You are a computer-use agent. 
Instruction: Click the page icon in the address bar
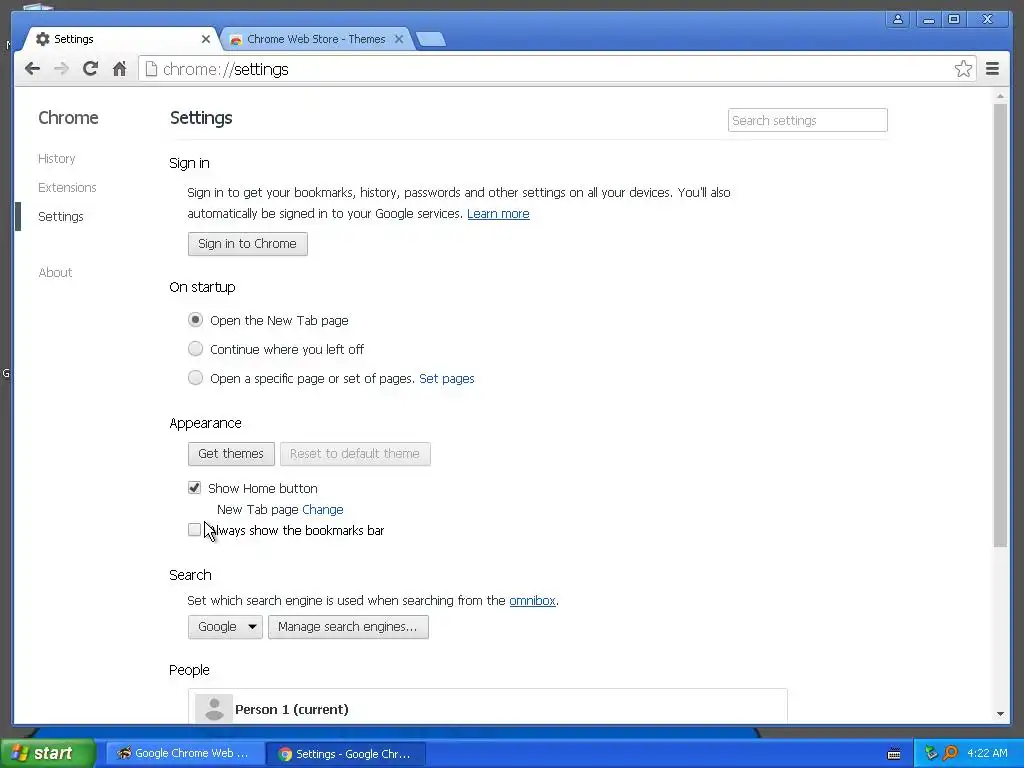(x=151, y=69)
